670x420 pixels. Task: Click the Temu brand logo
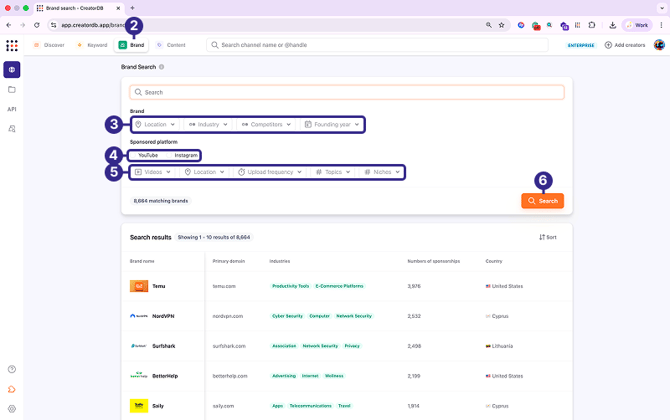tap(139, 286)
